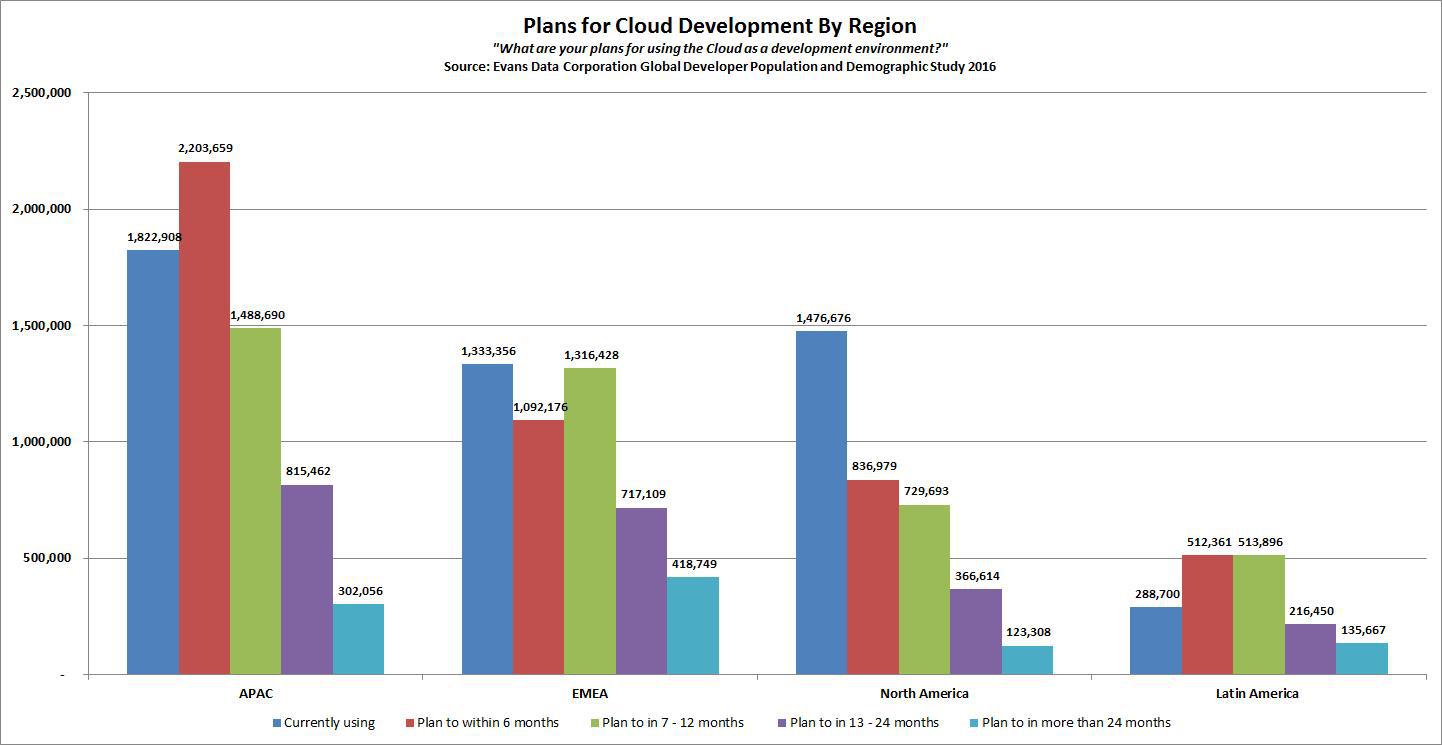The height and width of the screenshot is (745, 1442).
Task: Click the data label 513,896
Action: tap(1259, 542)
